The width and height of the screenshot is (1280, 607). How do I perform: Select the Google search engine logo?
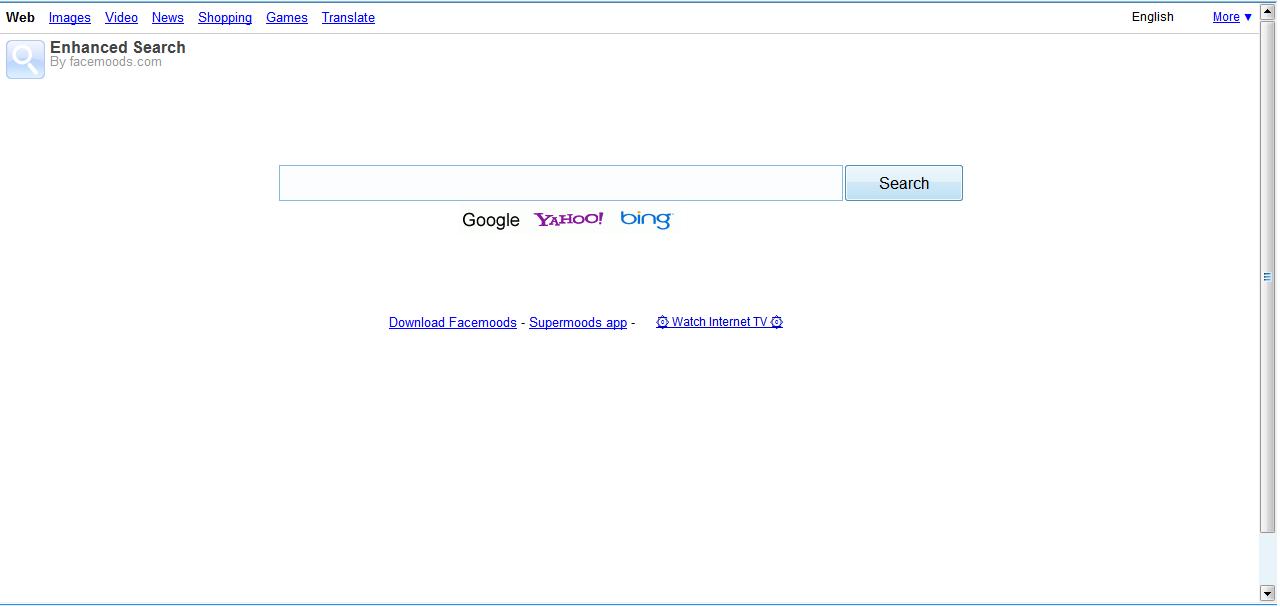click(x=490, y=220)
